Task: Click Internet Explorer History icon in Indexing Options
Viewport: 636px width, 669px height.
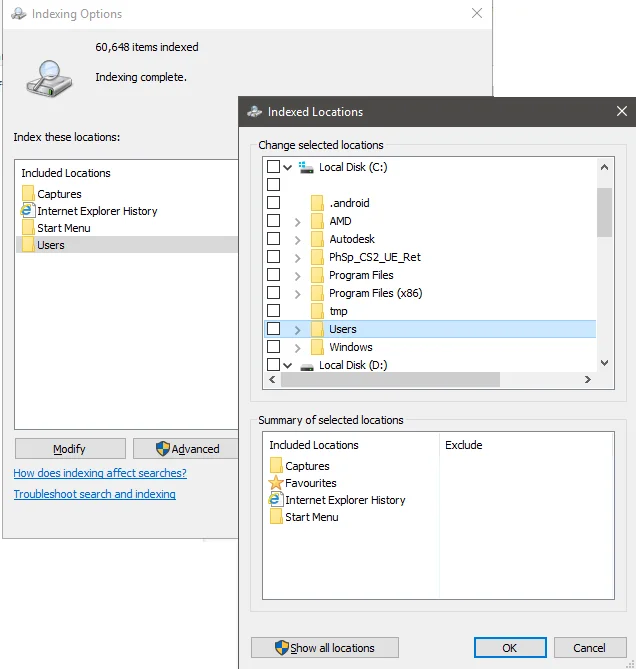Action: point(28,211)
